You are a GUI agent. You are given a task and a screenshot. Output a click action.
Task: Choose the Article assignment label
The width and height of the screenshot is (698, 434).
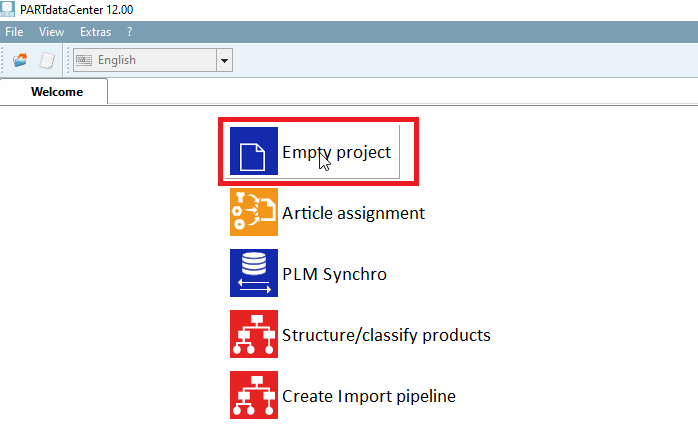tap(353, 213)
